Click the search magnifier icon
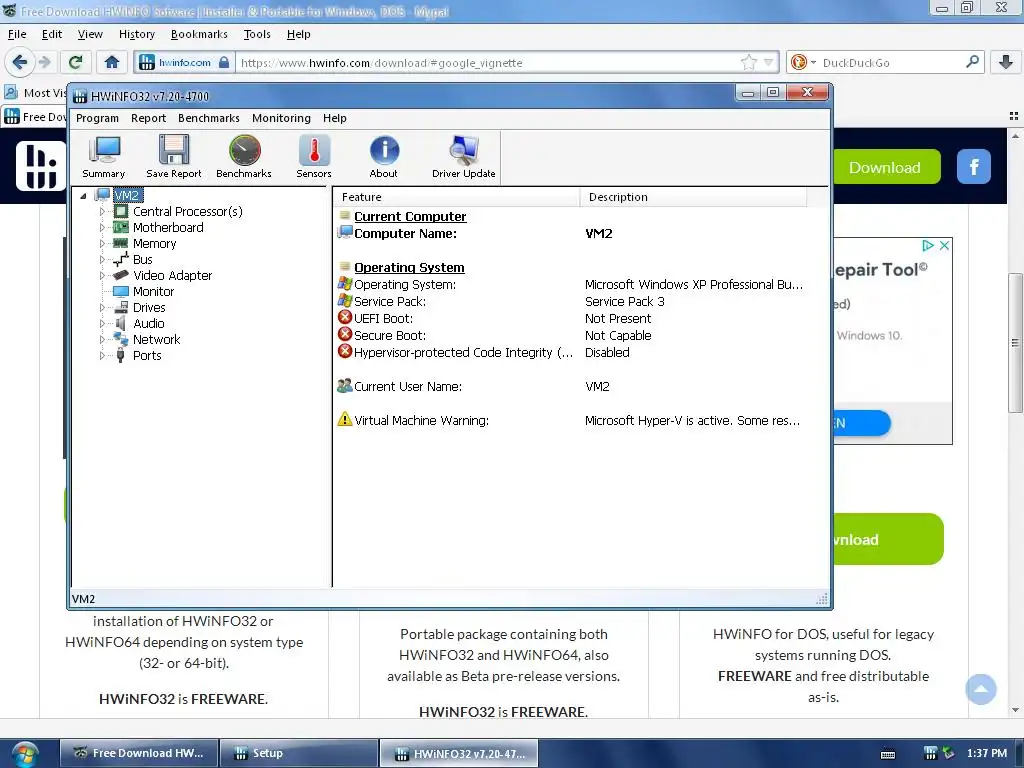The width and height of the screenshot is (1024, 768). click(x=972, y=62)
